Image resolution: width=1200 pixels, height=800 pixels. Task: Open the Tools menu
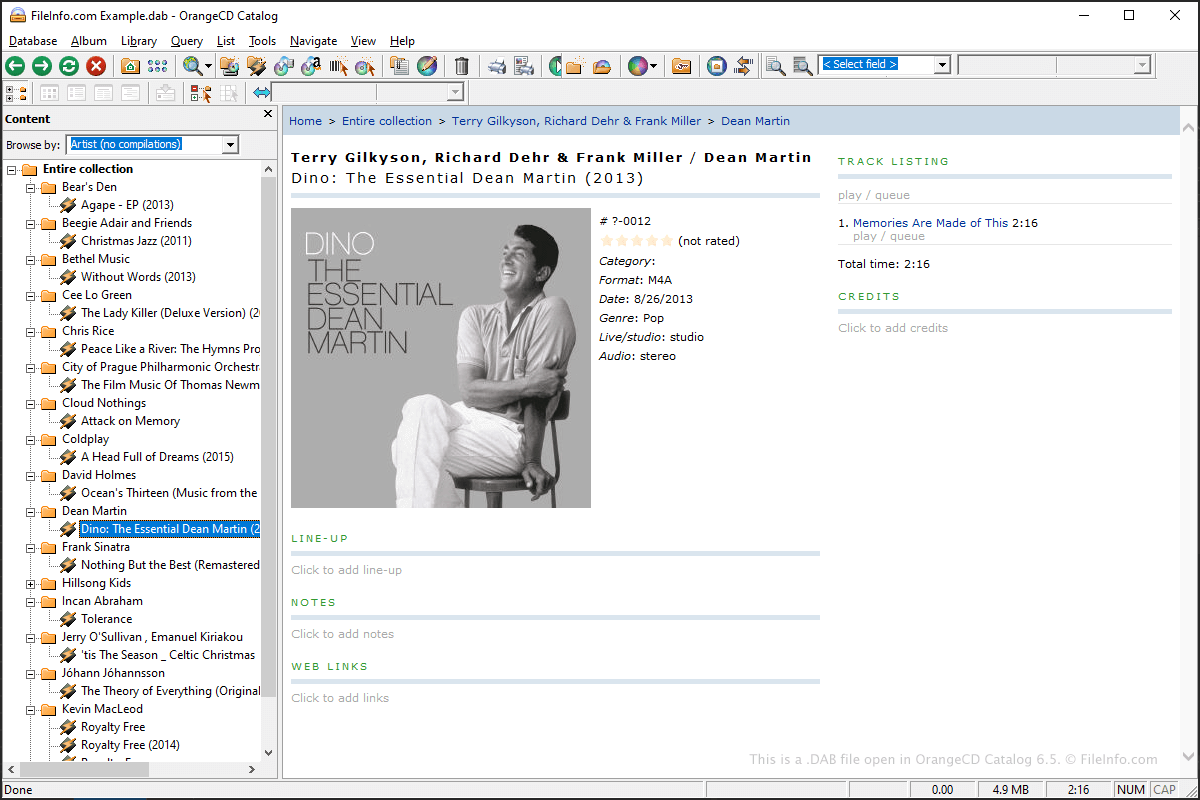click(x=263, y=41)
